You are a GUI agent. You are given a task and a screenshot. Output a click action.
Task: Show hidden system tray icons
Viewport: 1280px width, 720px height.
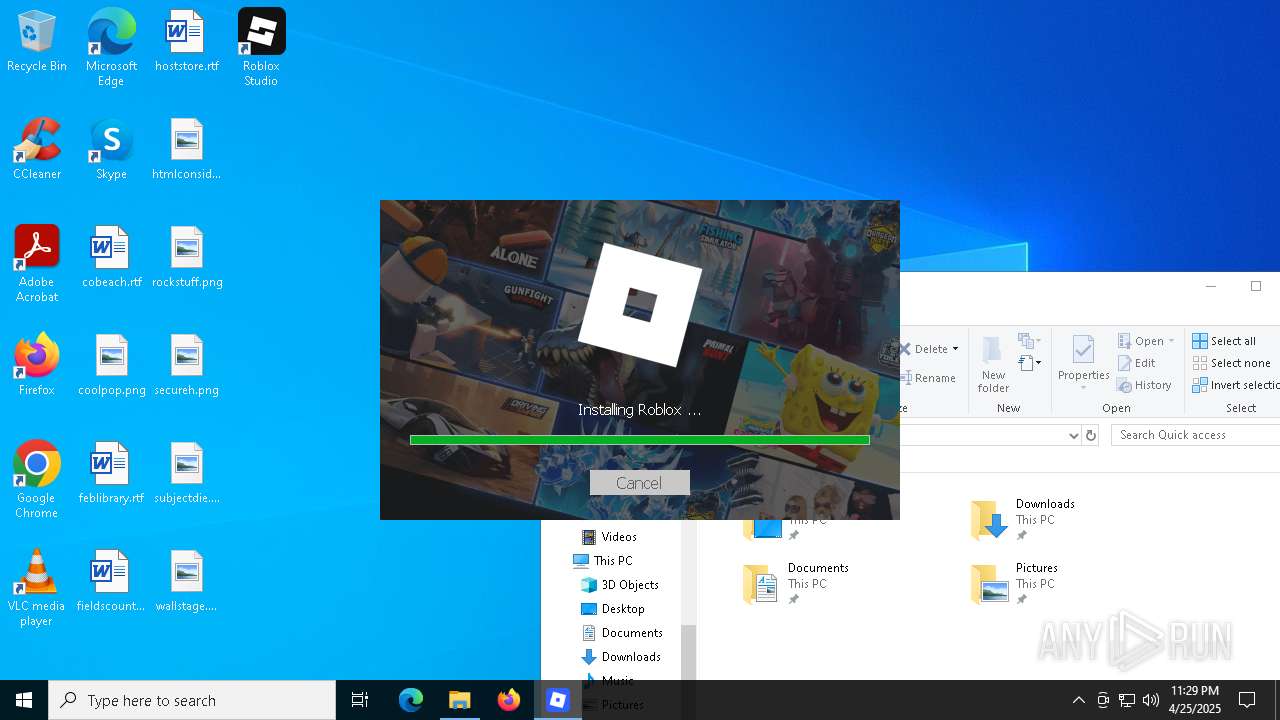pos(1078,700)
